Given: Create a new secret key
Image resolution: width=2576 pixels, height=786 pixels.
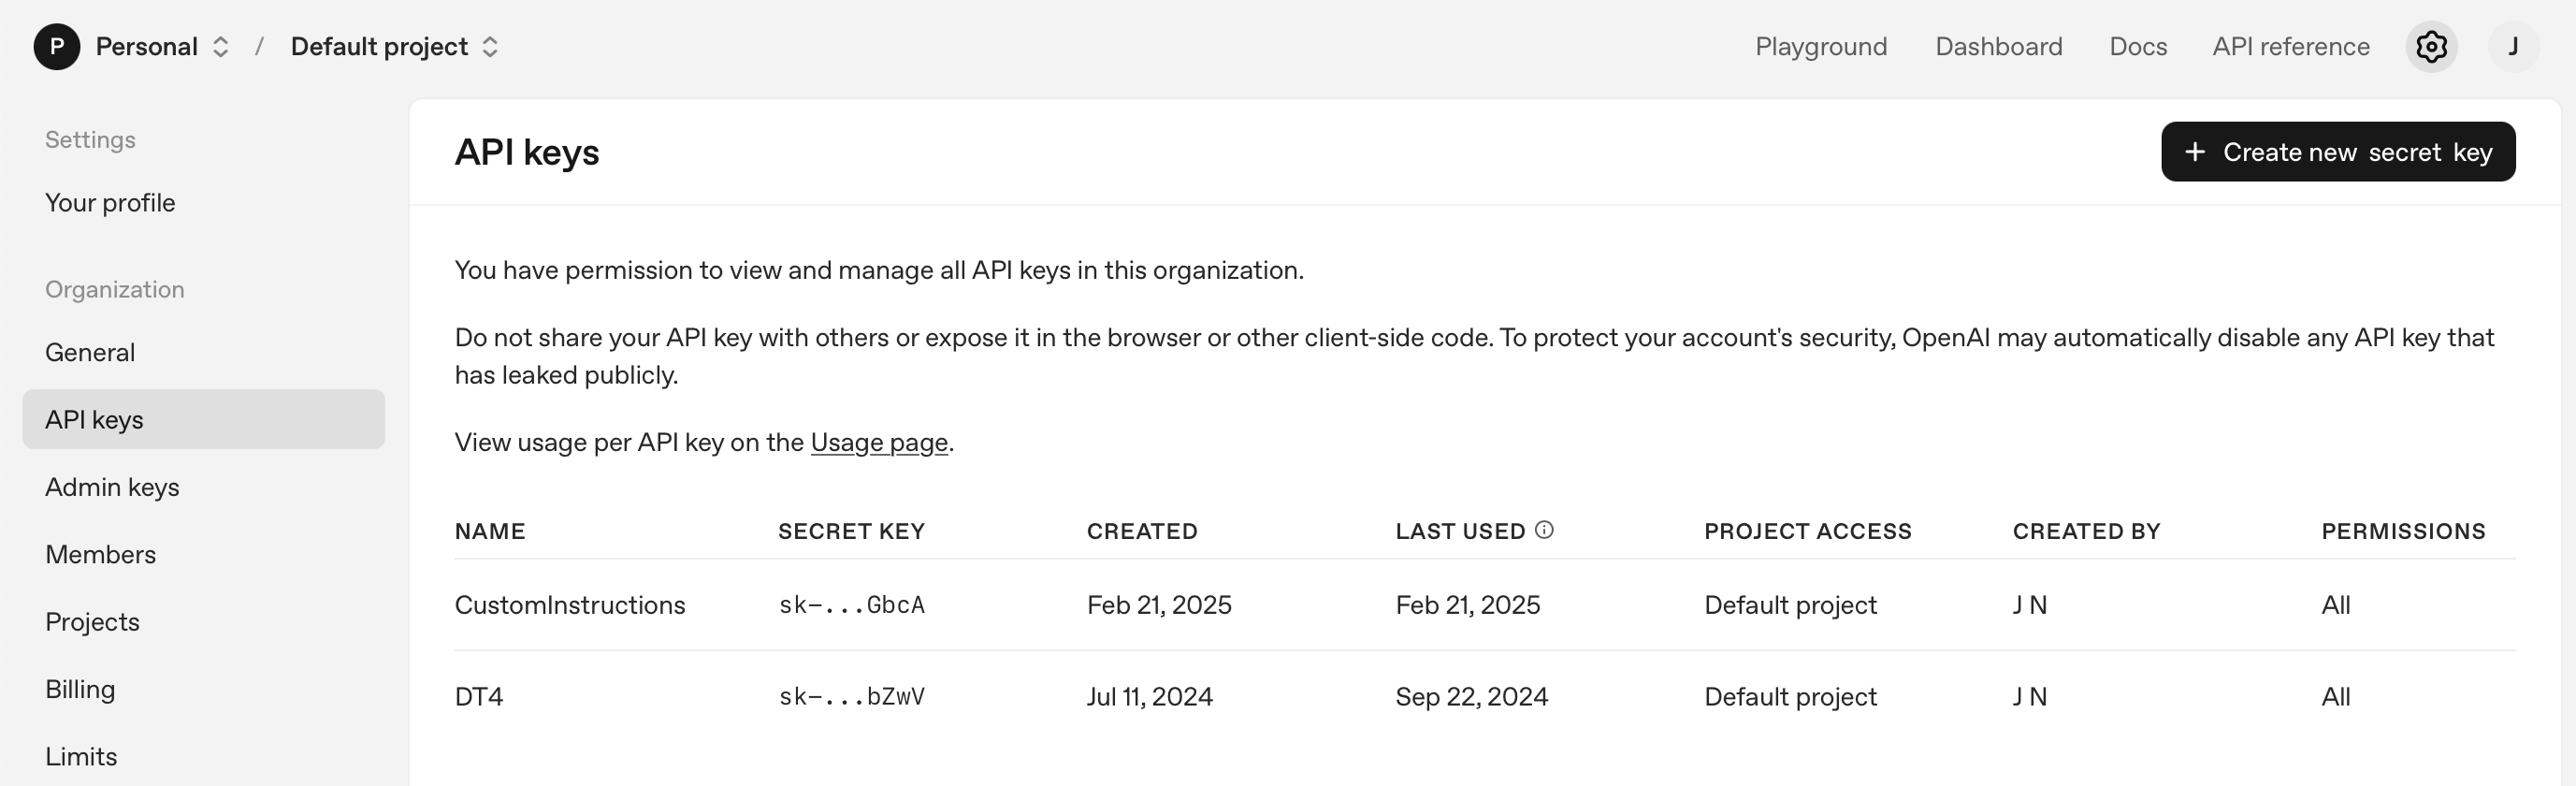Looking at the screenshot, I should click(2337, 152).
